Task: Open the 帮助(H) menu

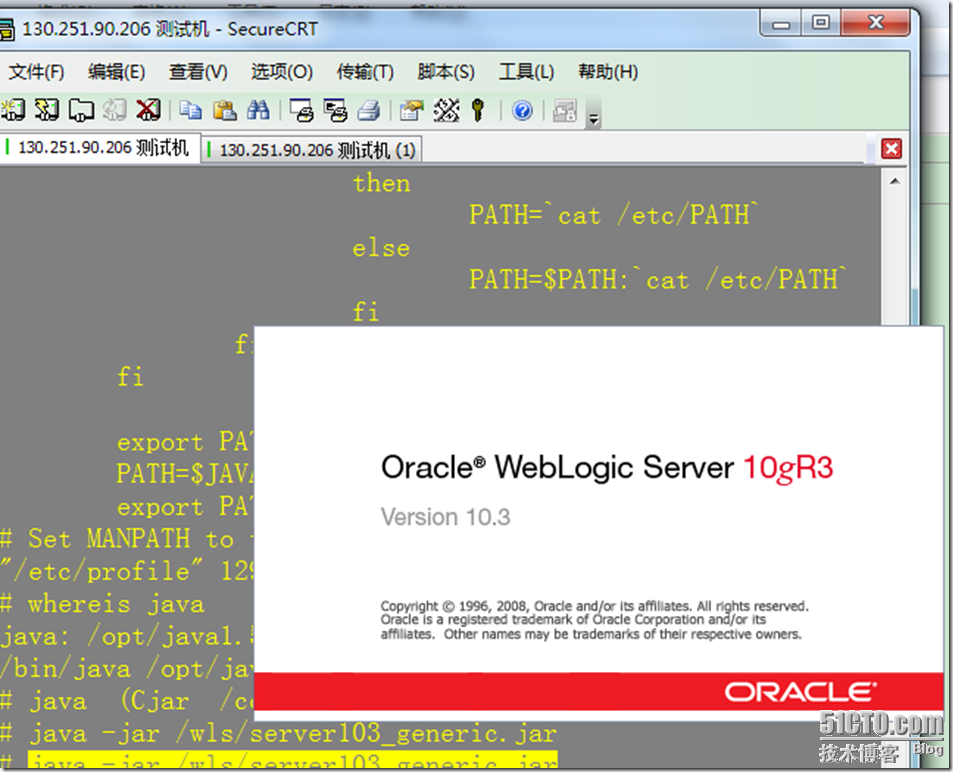Action: click(608, 72)
